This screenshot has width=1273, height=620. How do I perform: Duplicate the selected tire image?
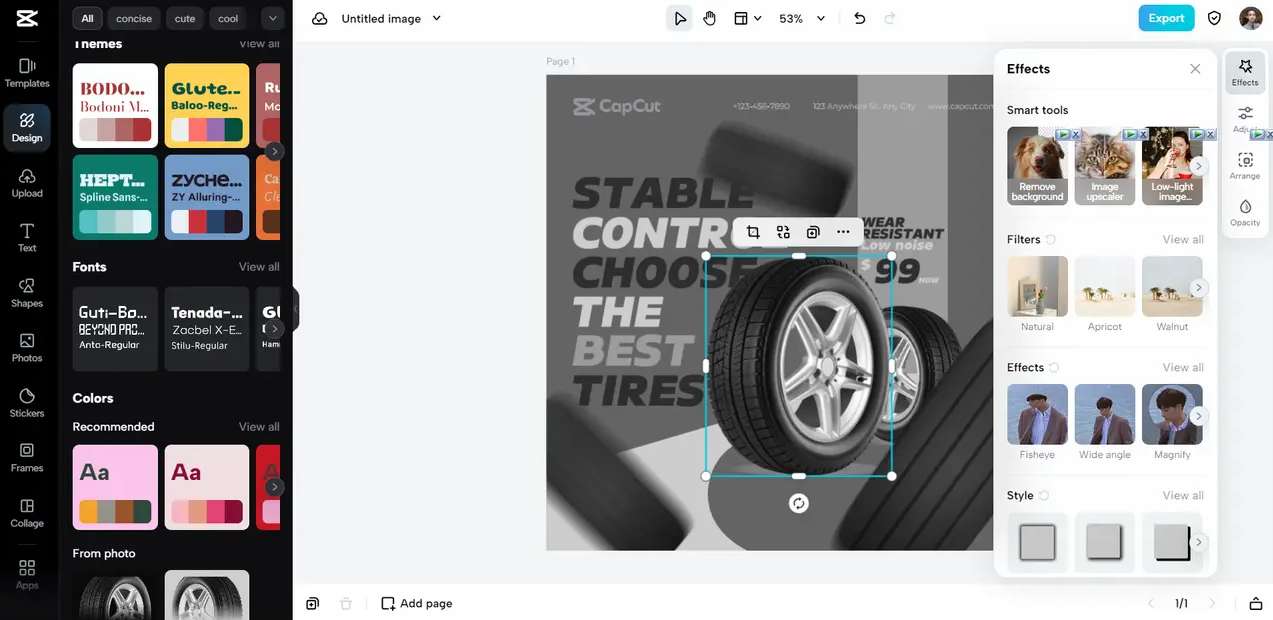[813, 232]
